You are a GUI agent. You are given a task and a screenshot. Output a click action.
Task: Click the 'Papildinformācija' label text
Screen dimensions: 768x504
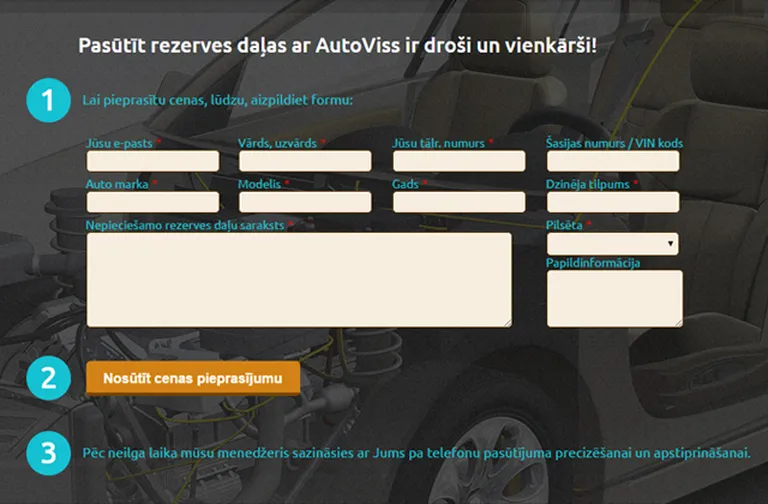(x=593, y=263)
